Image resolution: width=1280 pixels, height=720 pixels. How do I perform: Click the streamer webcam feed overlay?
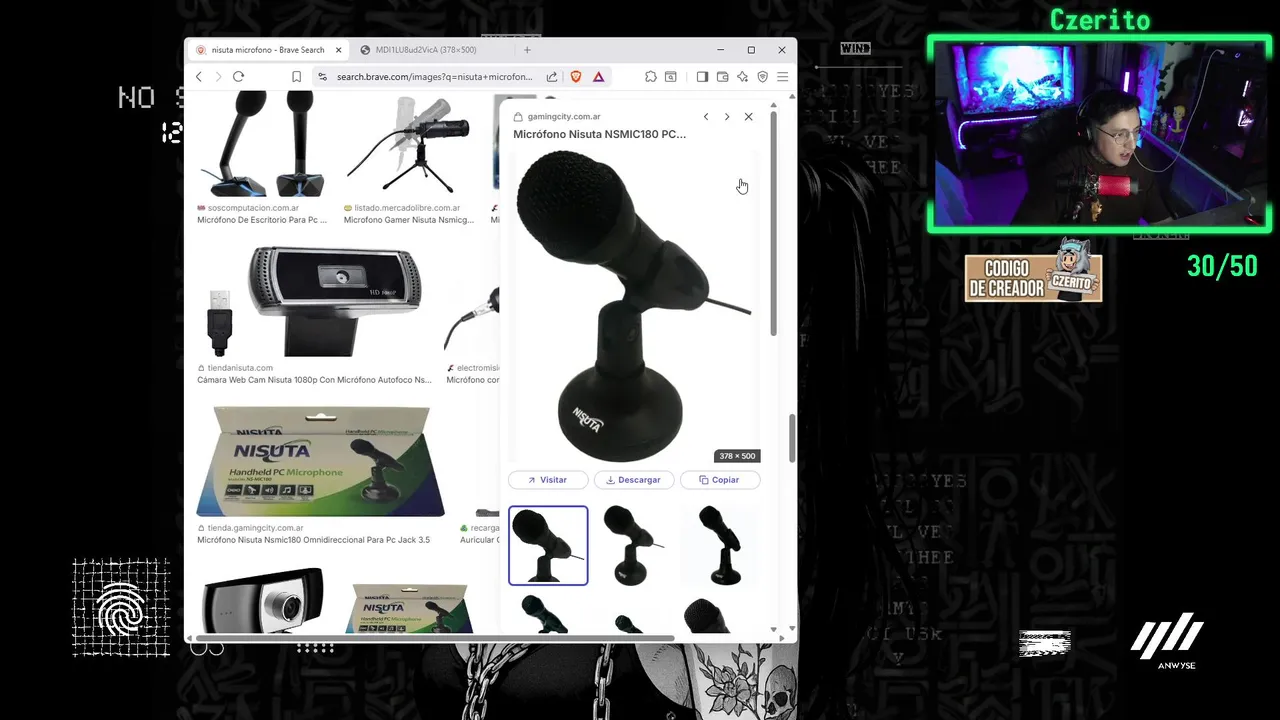1099,134
